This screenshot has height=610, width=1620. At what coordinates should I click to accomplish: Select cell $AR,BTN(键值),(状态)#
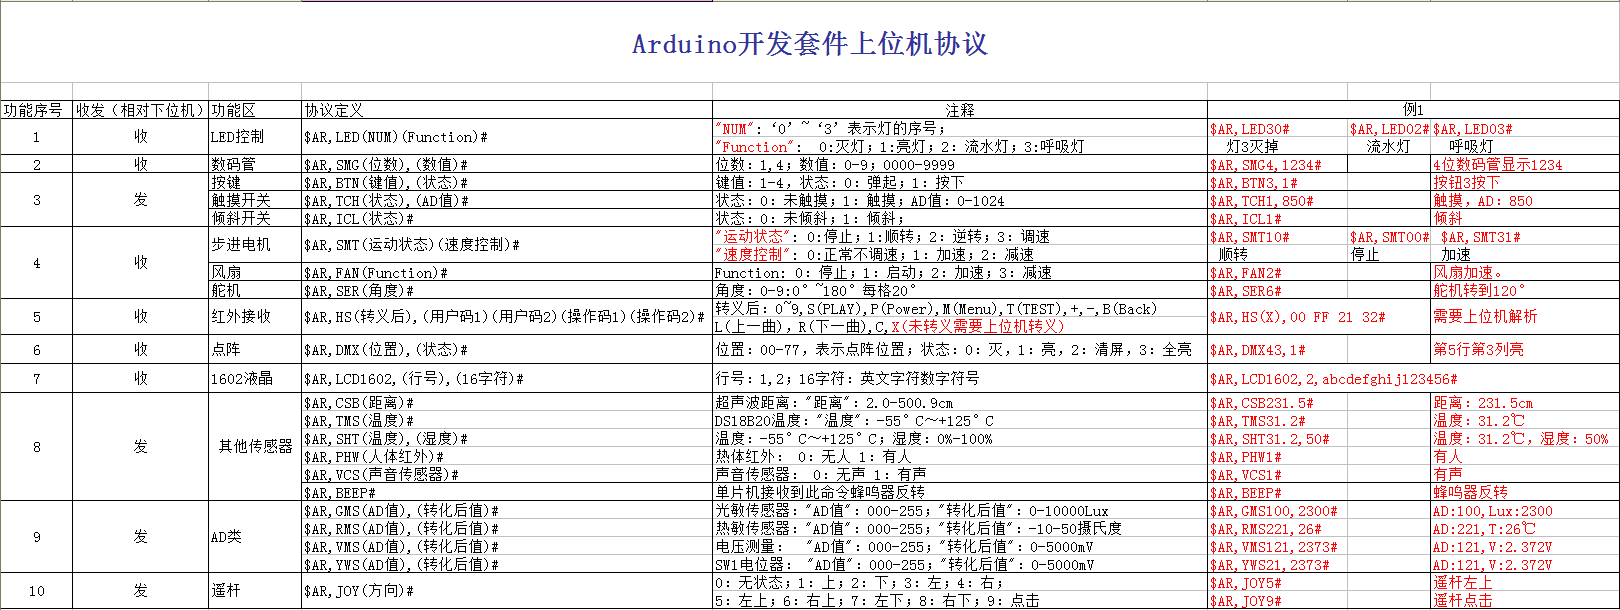coord(507,182)
